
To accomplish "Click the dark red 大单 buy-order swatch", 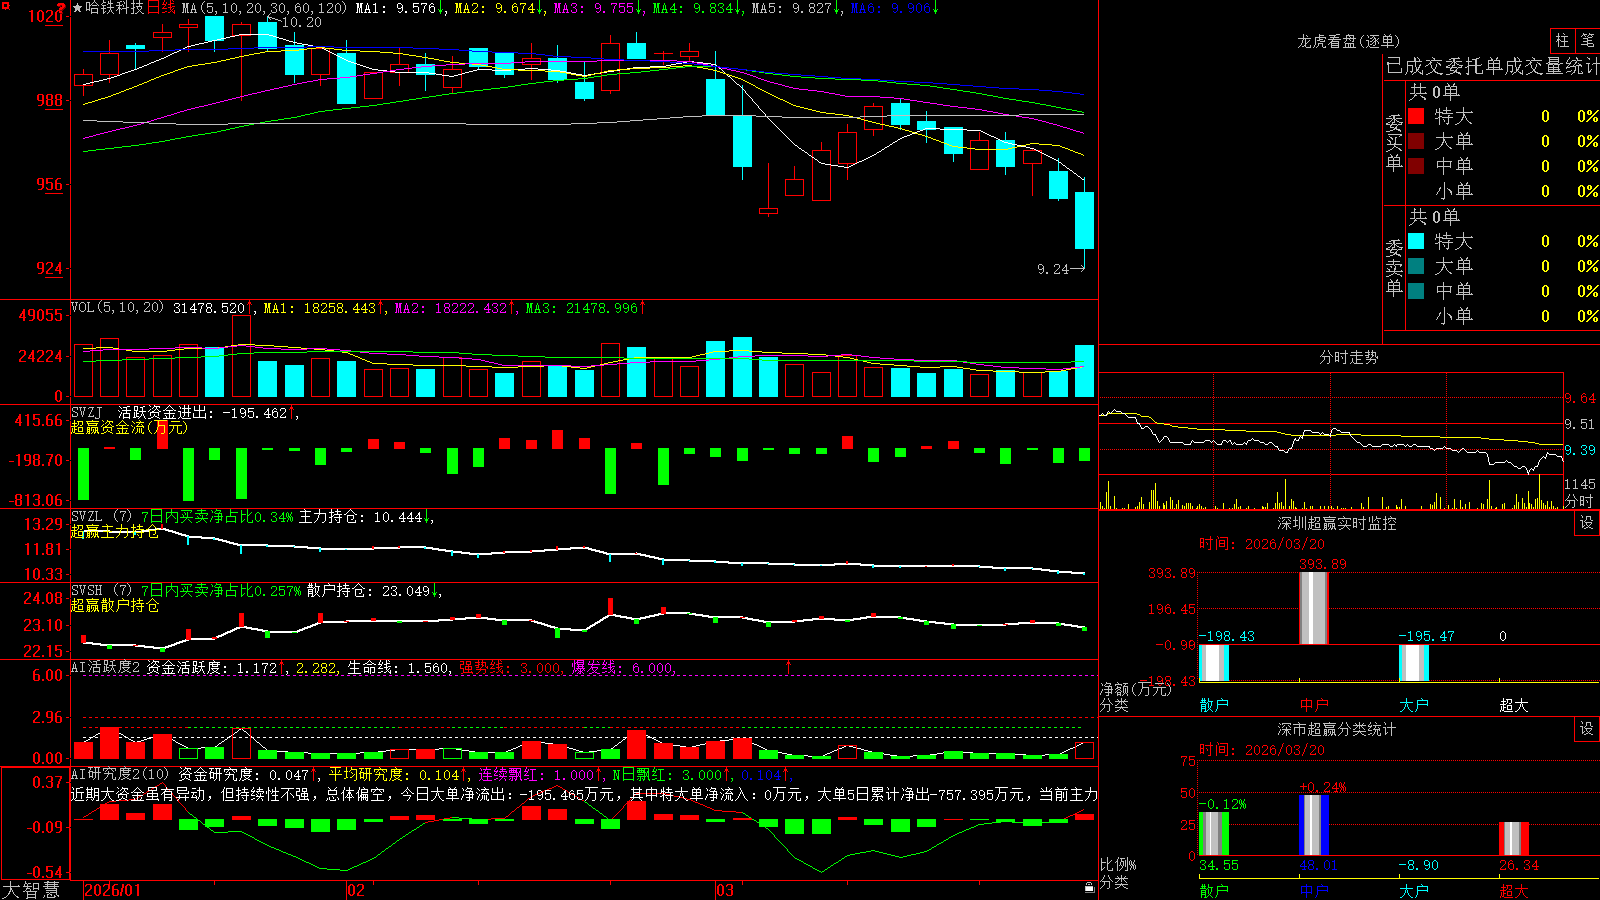I will point(1416,141).
